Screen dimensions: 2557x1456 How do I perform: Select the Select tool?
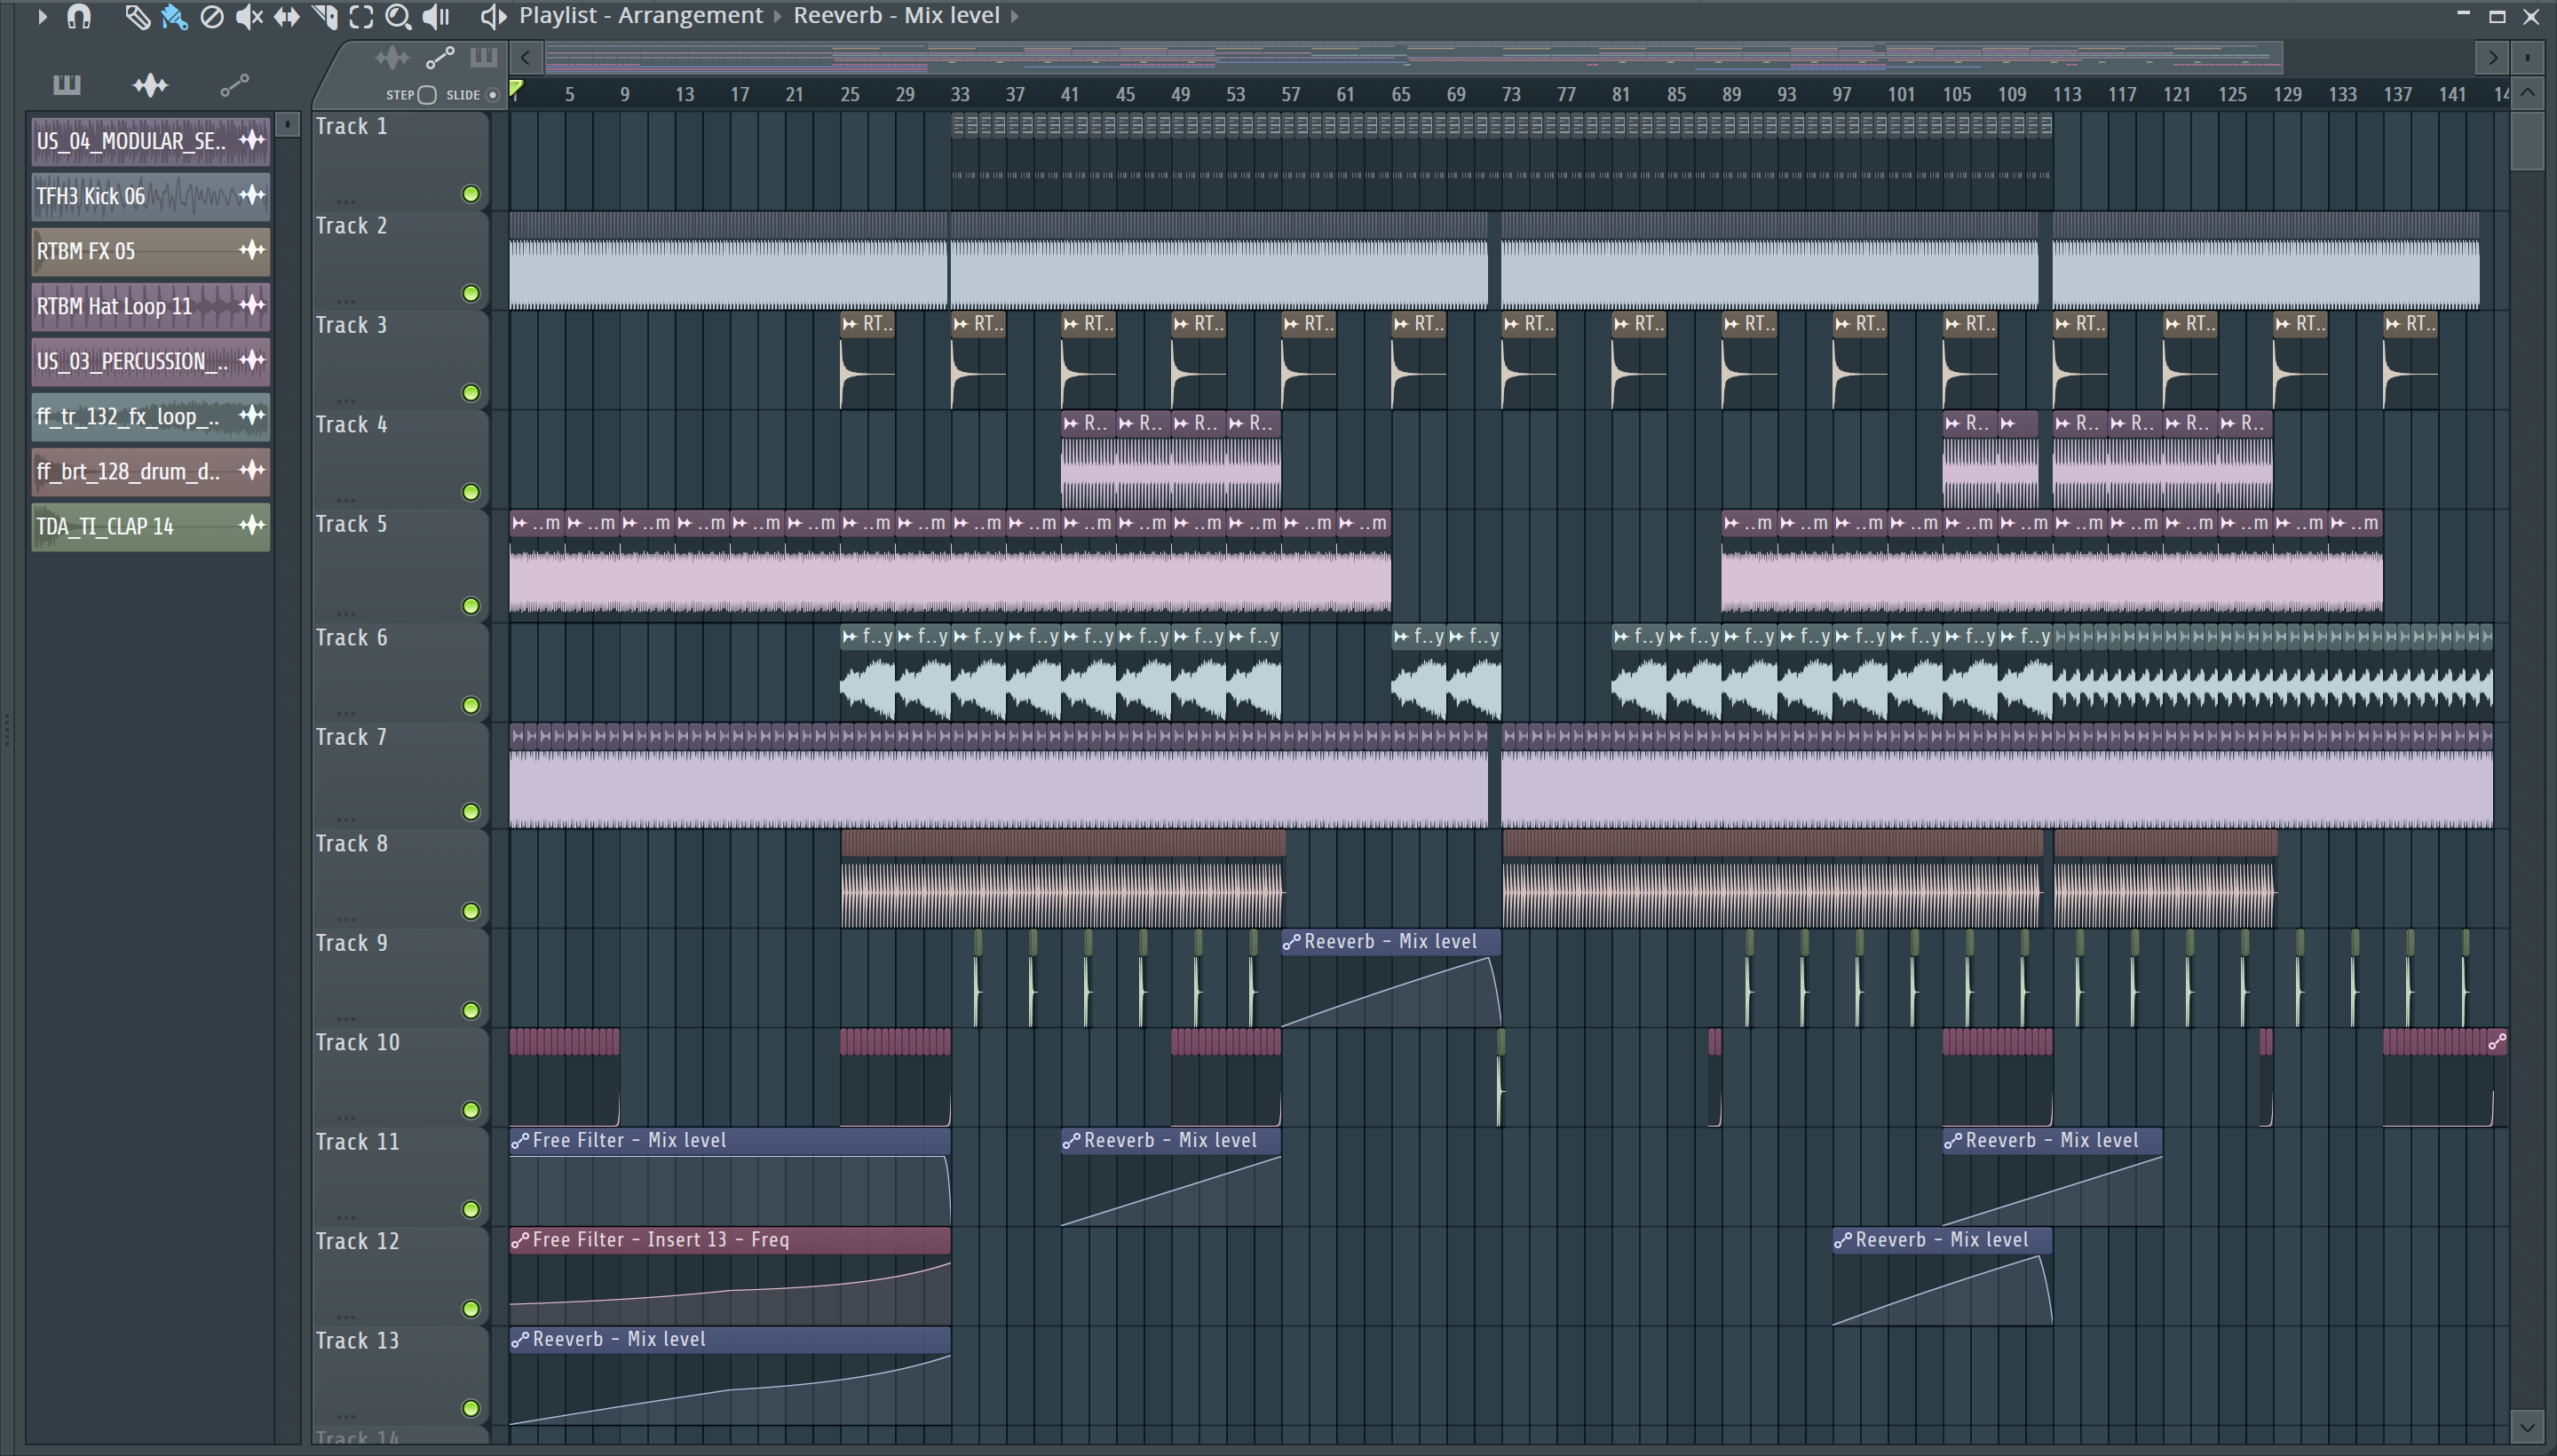[x=361, y=16]
